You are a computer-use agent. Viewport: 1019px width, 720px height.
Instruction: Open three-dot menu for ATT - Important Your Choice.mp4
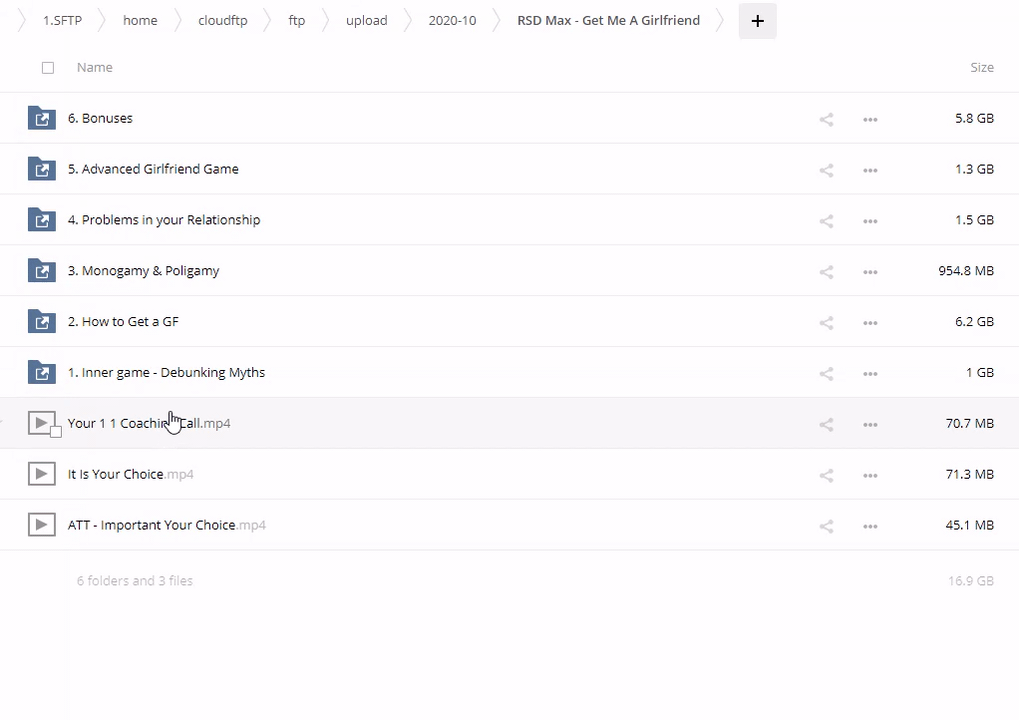pyautogui.click(x=870, y=526)
